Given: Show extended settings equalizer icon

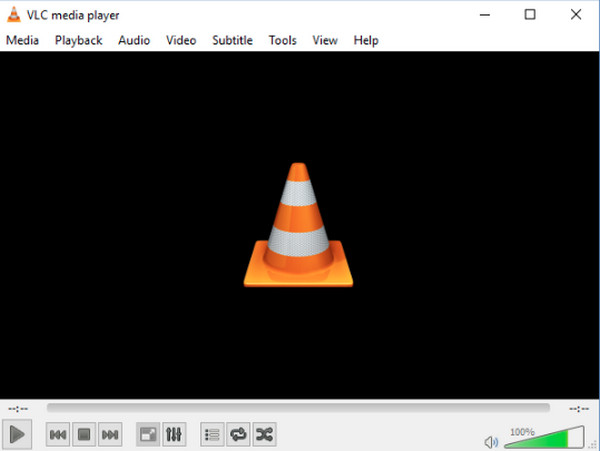Looking at the screenshot, I should (174, 435).
